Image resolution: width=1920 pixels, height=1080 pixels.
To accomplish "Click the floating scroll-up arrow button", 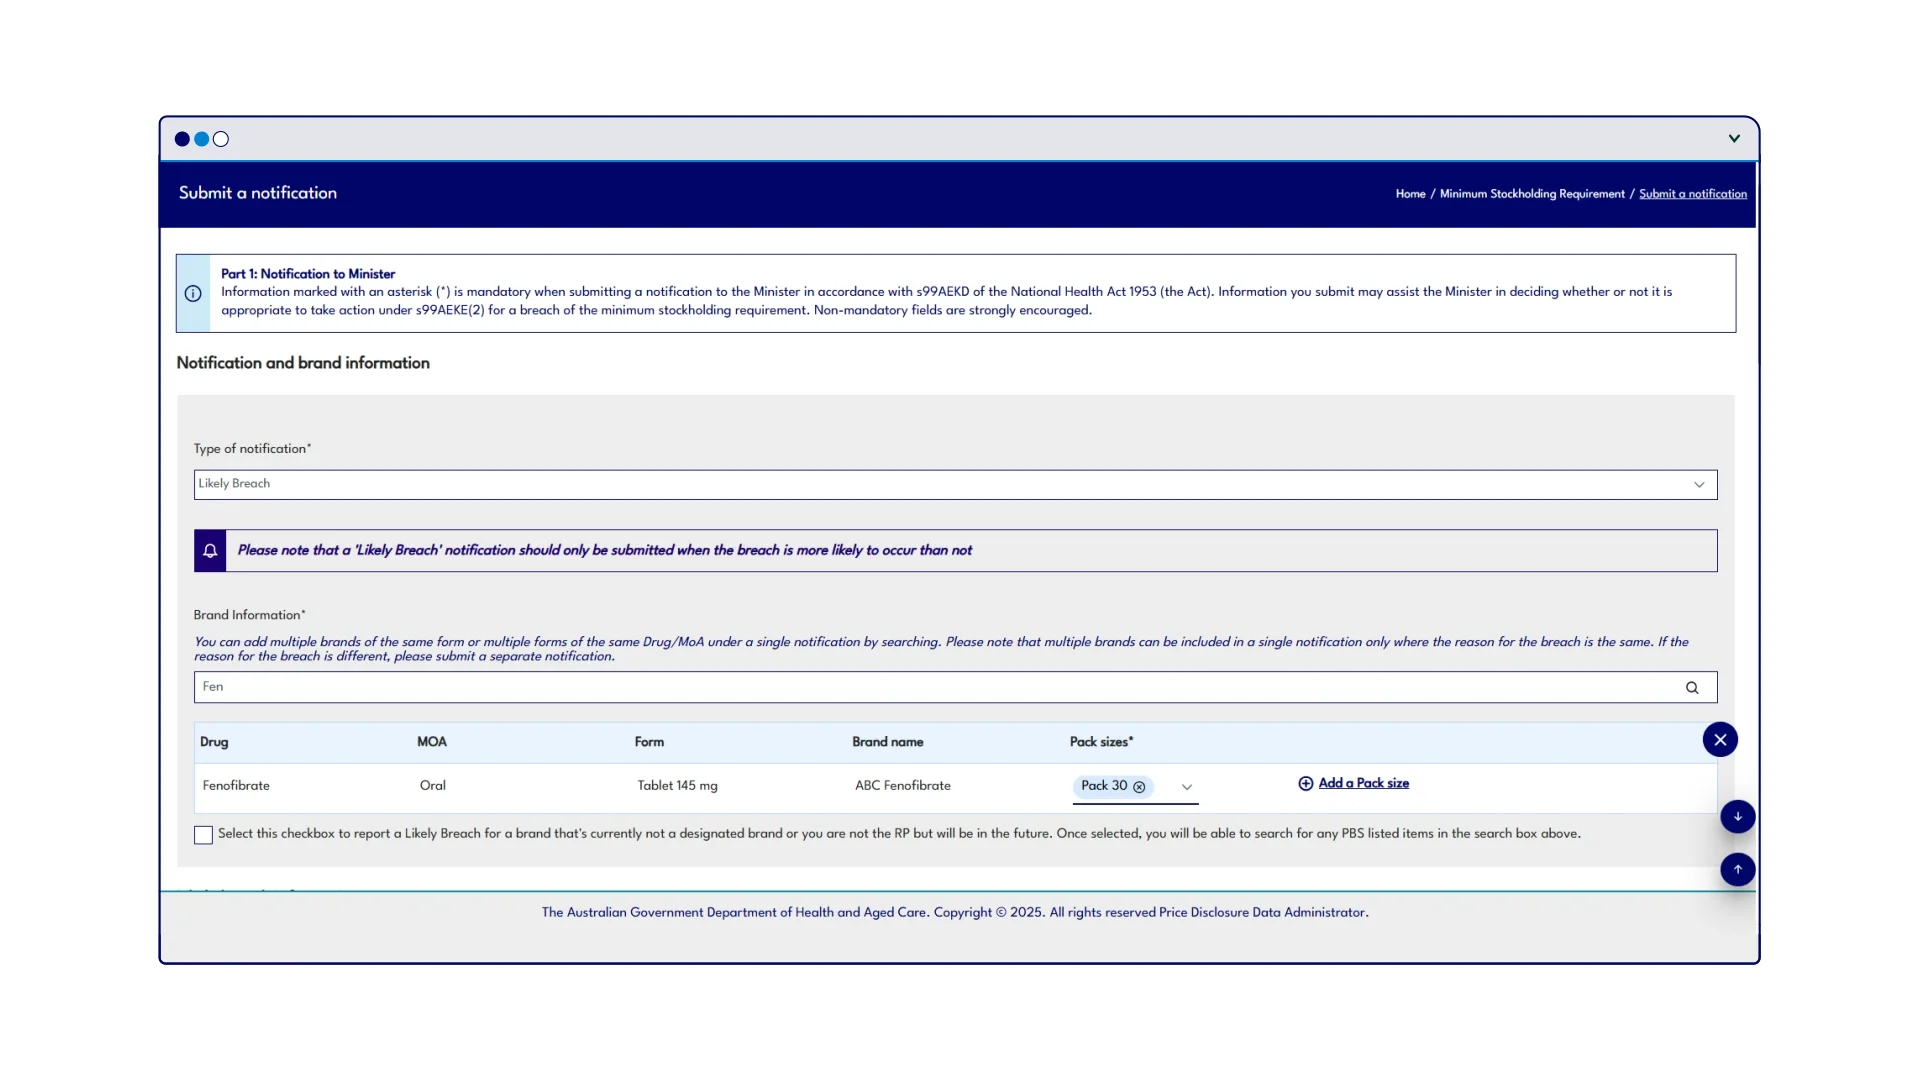I will [1738, 869].
